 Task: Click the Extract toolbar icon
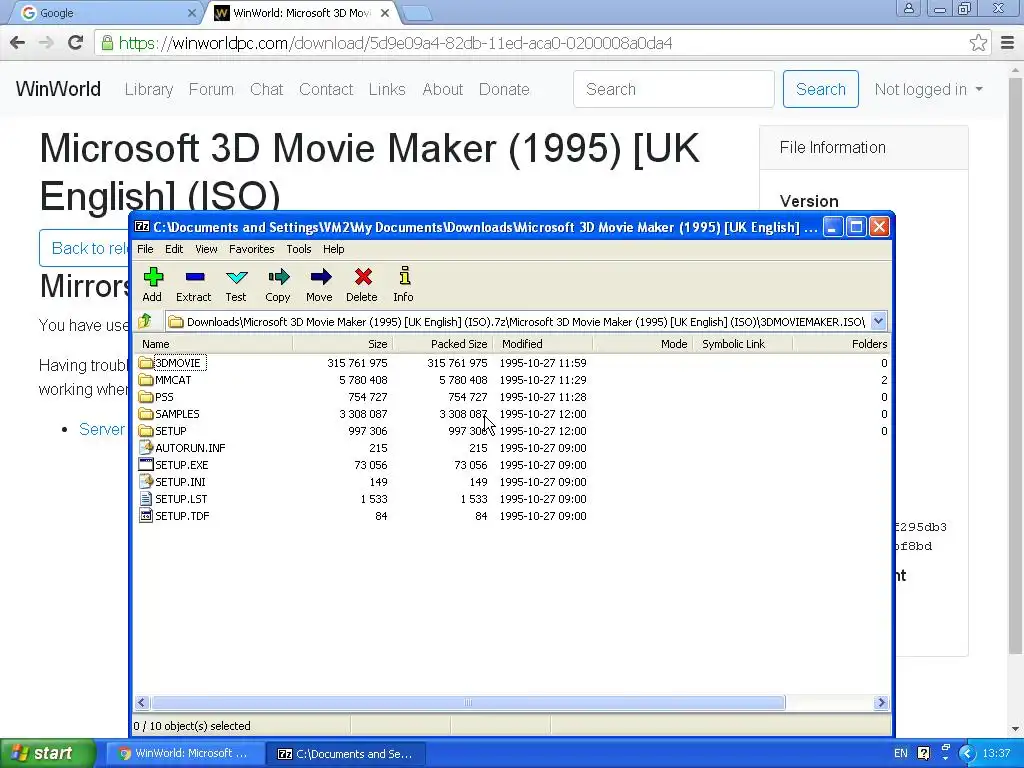[x=195, y=277]
